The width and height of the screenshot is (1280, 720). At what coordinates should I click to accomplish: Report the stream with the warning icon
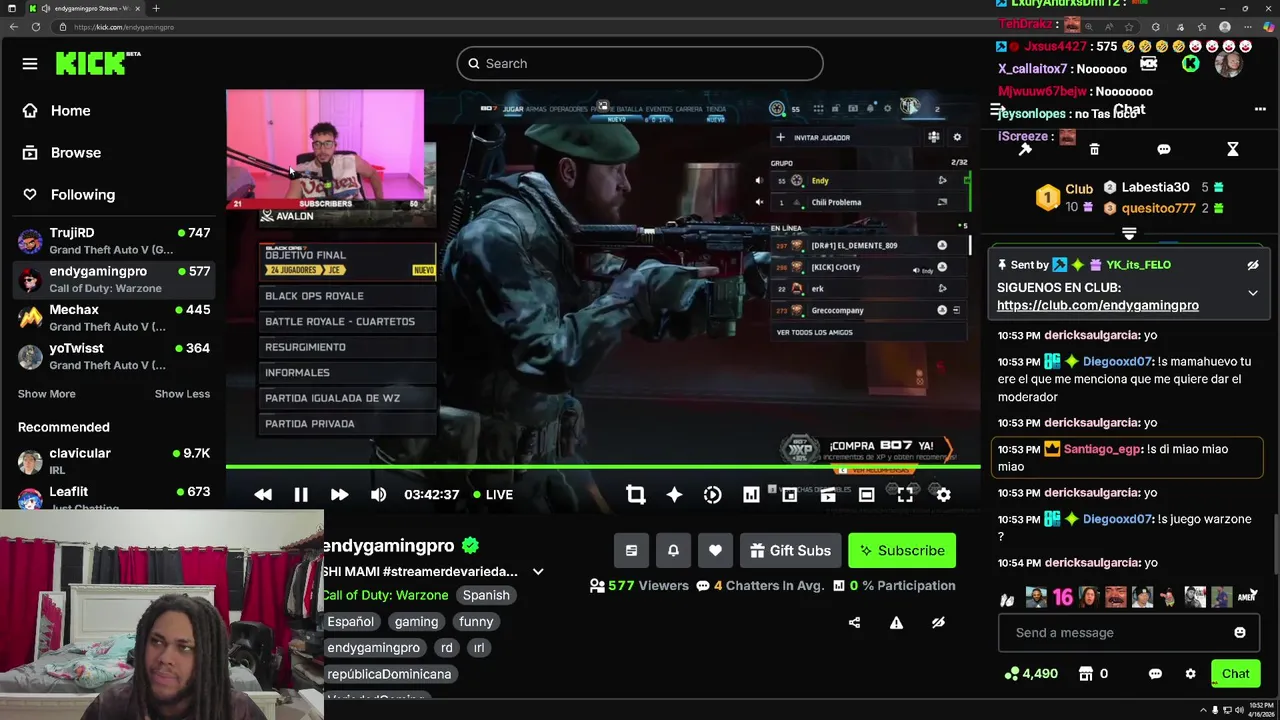point(896,622)
